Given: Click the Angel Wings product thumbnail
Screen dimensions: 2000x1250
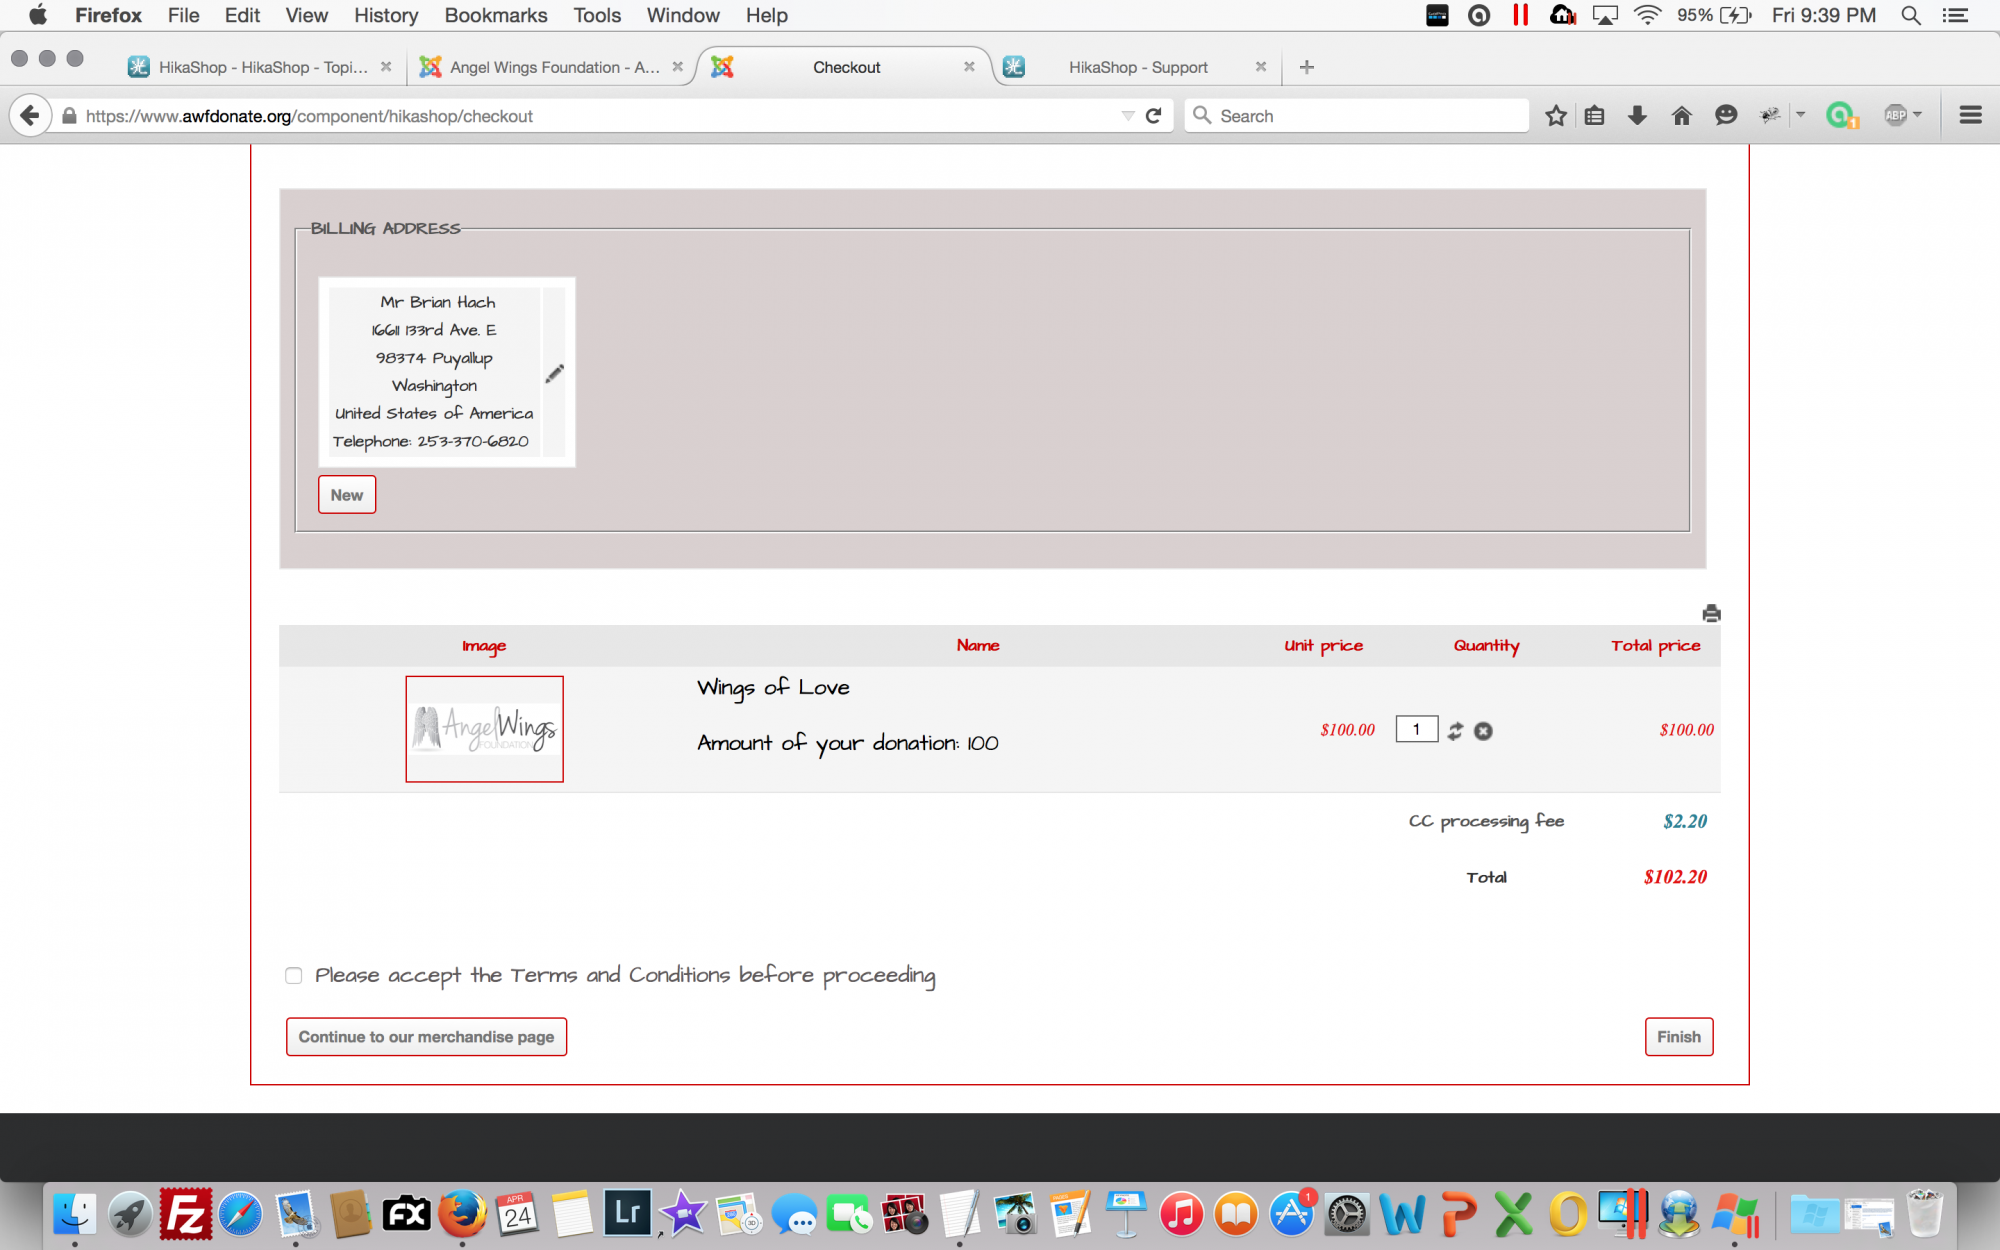Looking at the screenshot, I should [484, 729].
